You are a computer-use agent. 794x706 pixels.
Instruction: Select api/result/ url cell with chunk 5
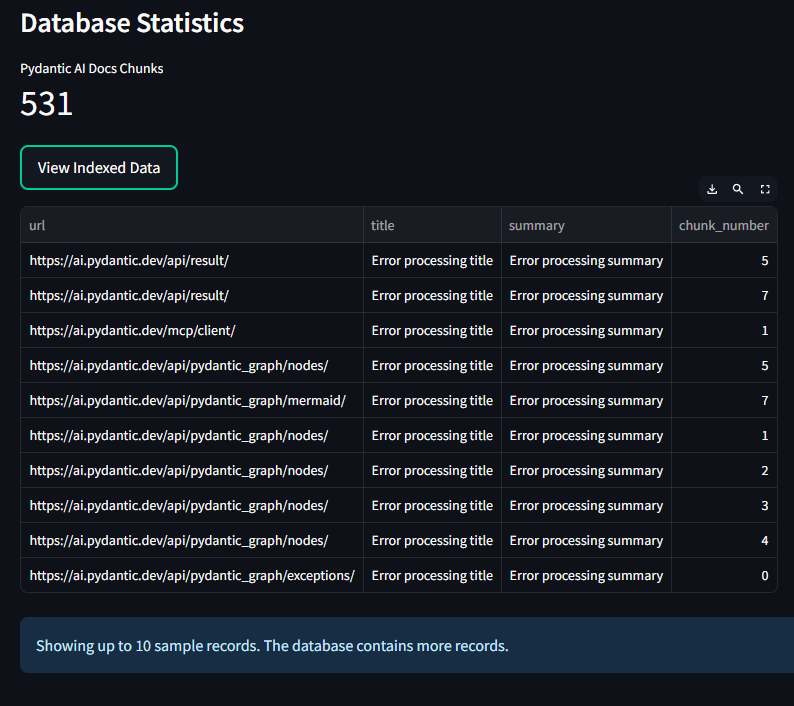coord(192,260)
